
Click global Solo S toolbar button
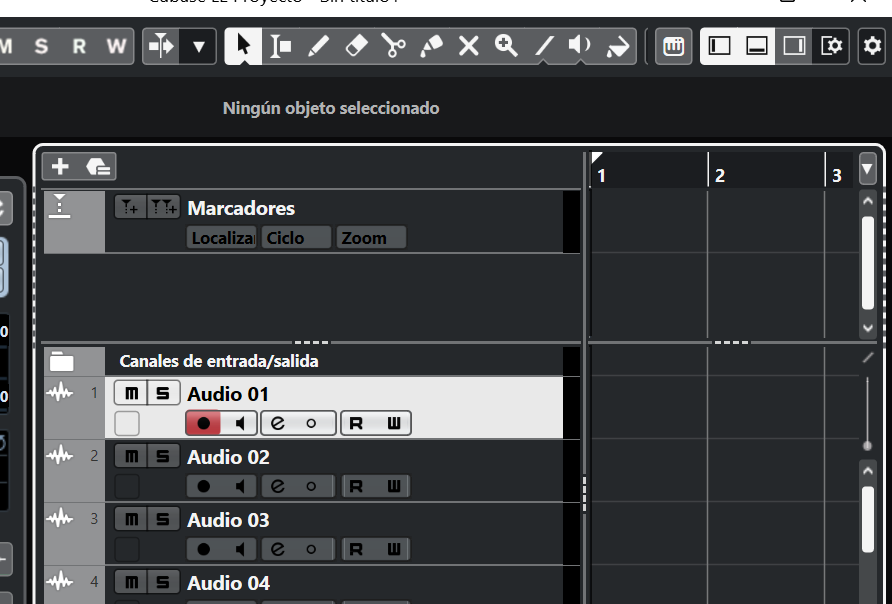(41, 46)
